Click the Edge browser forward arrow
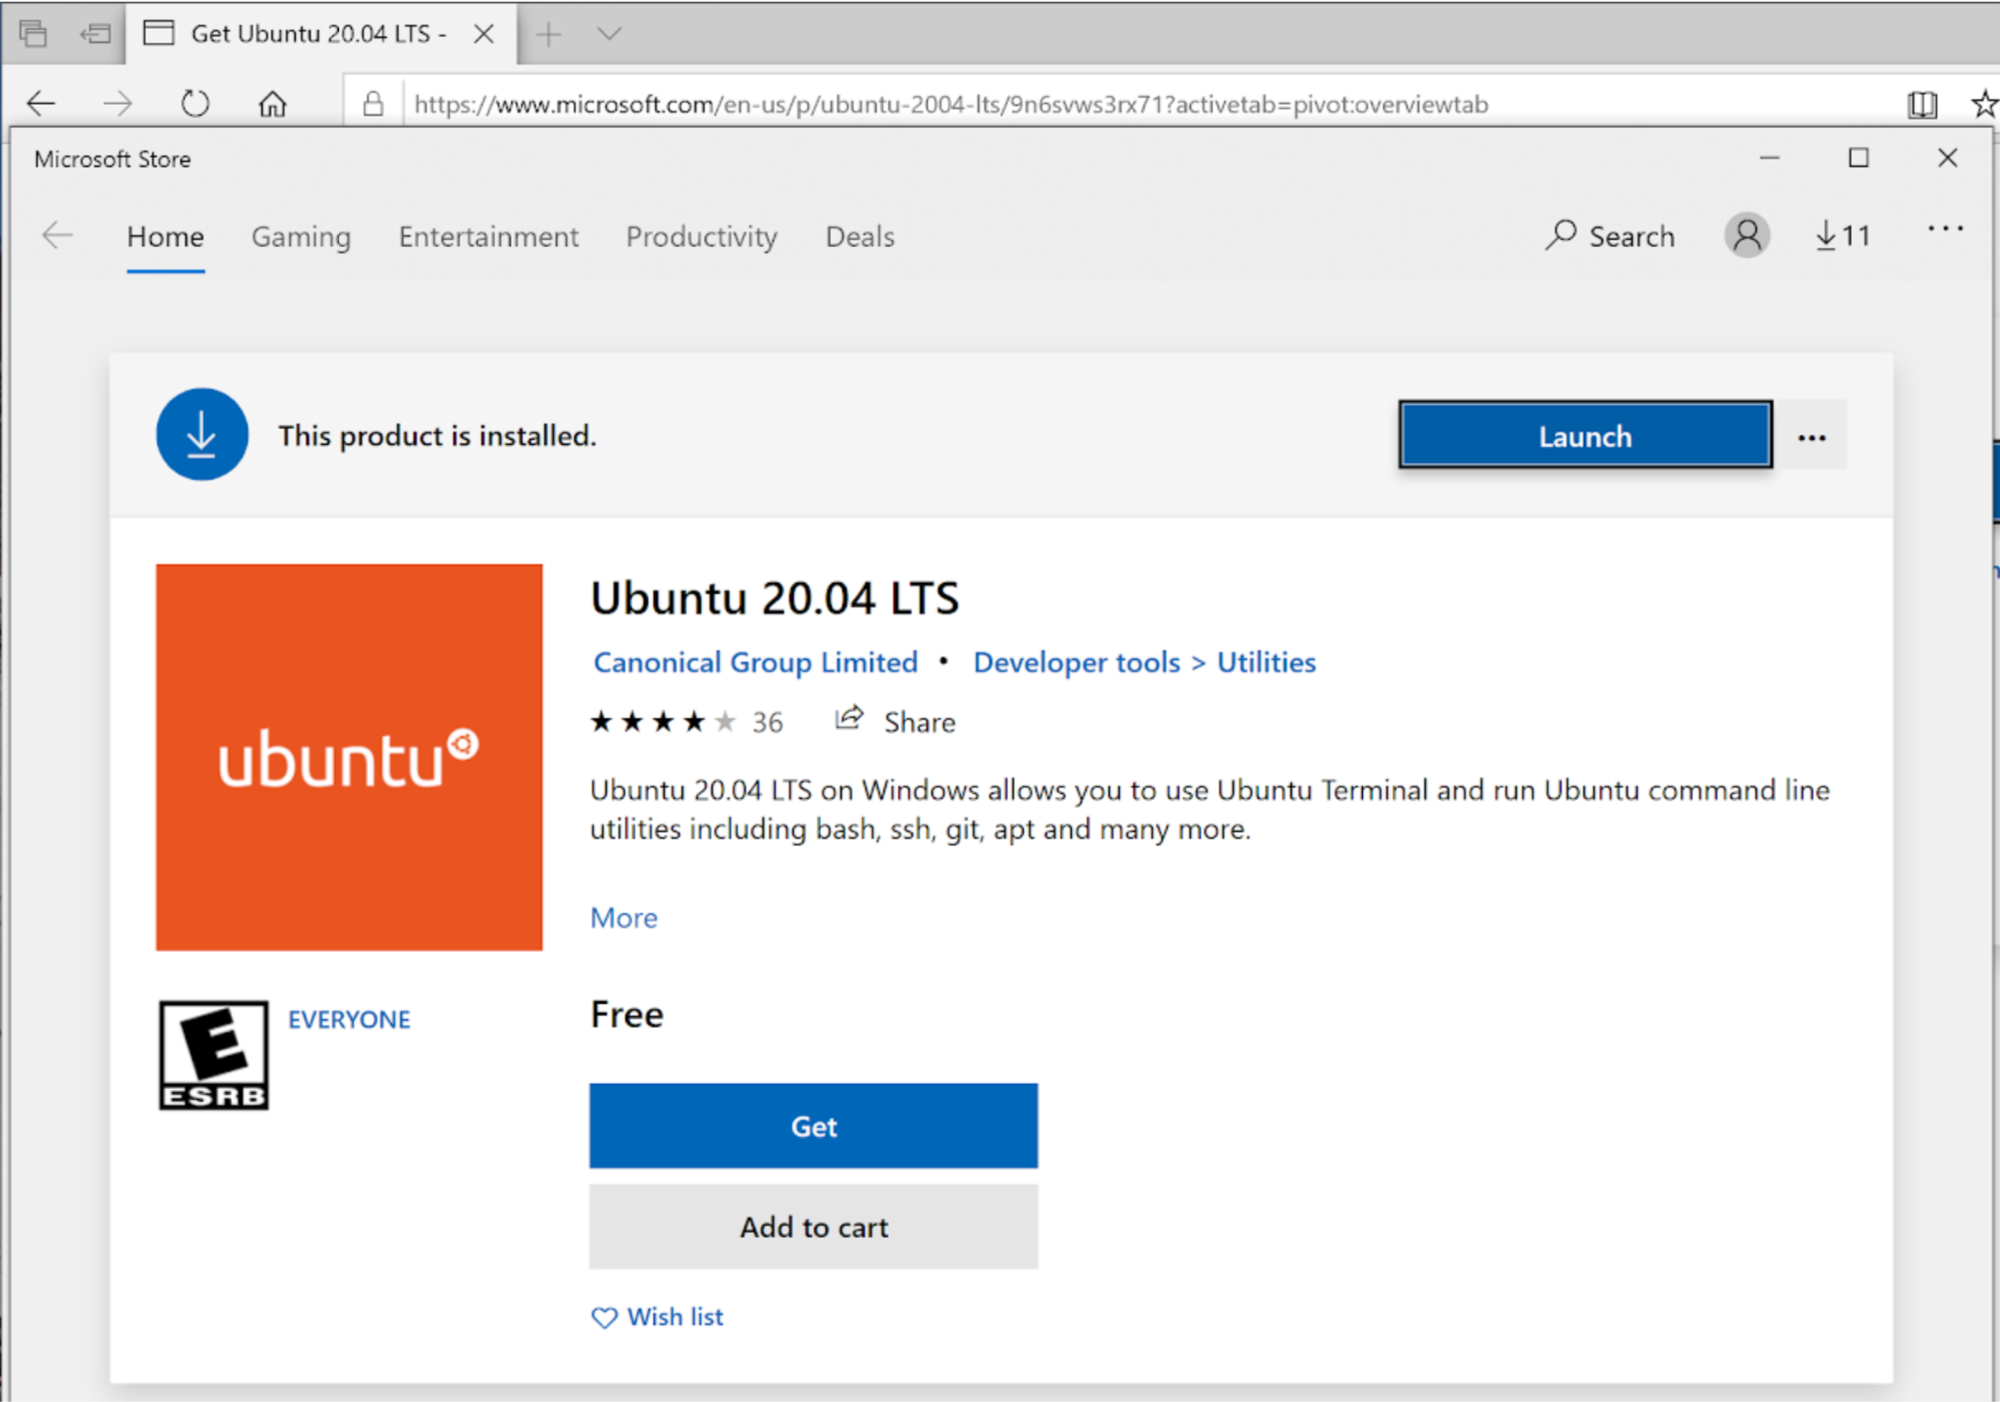This screenshot has height=1402, width=2000. pyautogui.click(x=118, y=103)
